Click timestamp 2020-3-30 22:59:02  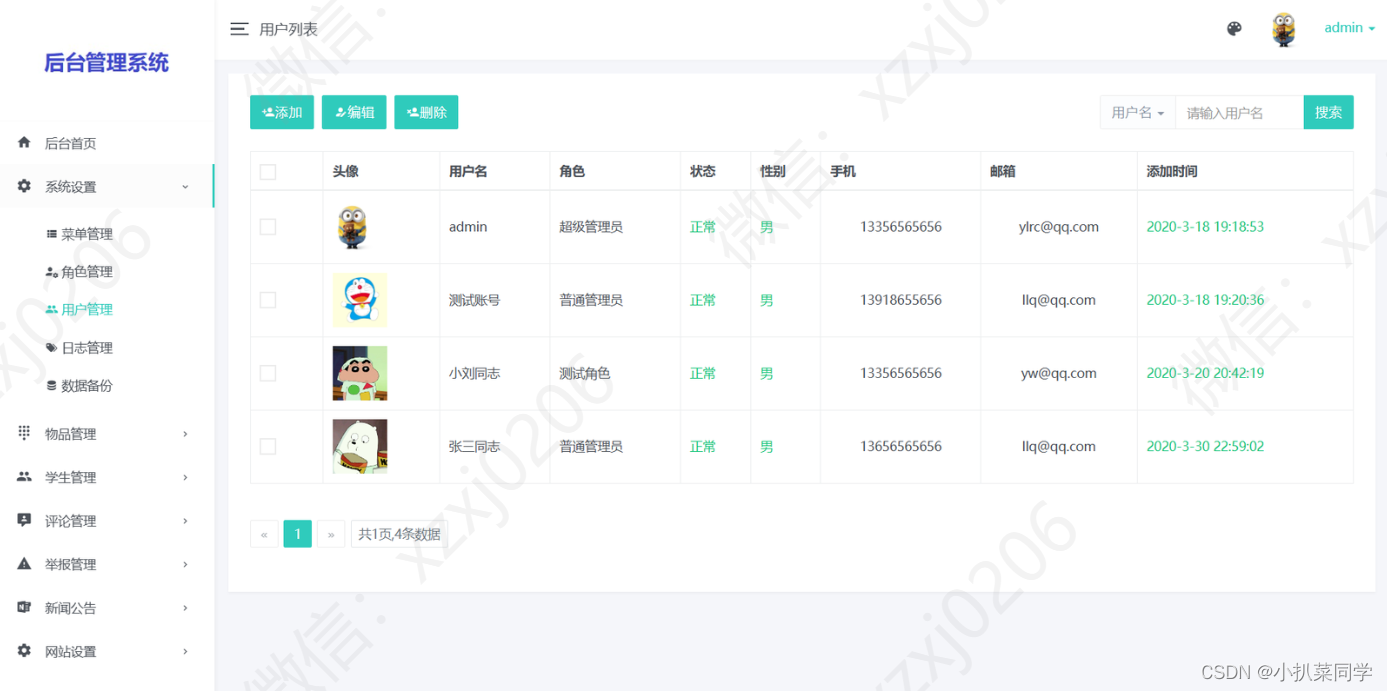(x=1205, y=446)
